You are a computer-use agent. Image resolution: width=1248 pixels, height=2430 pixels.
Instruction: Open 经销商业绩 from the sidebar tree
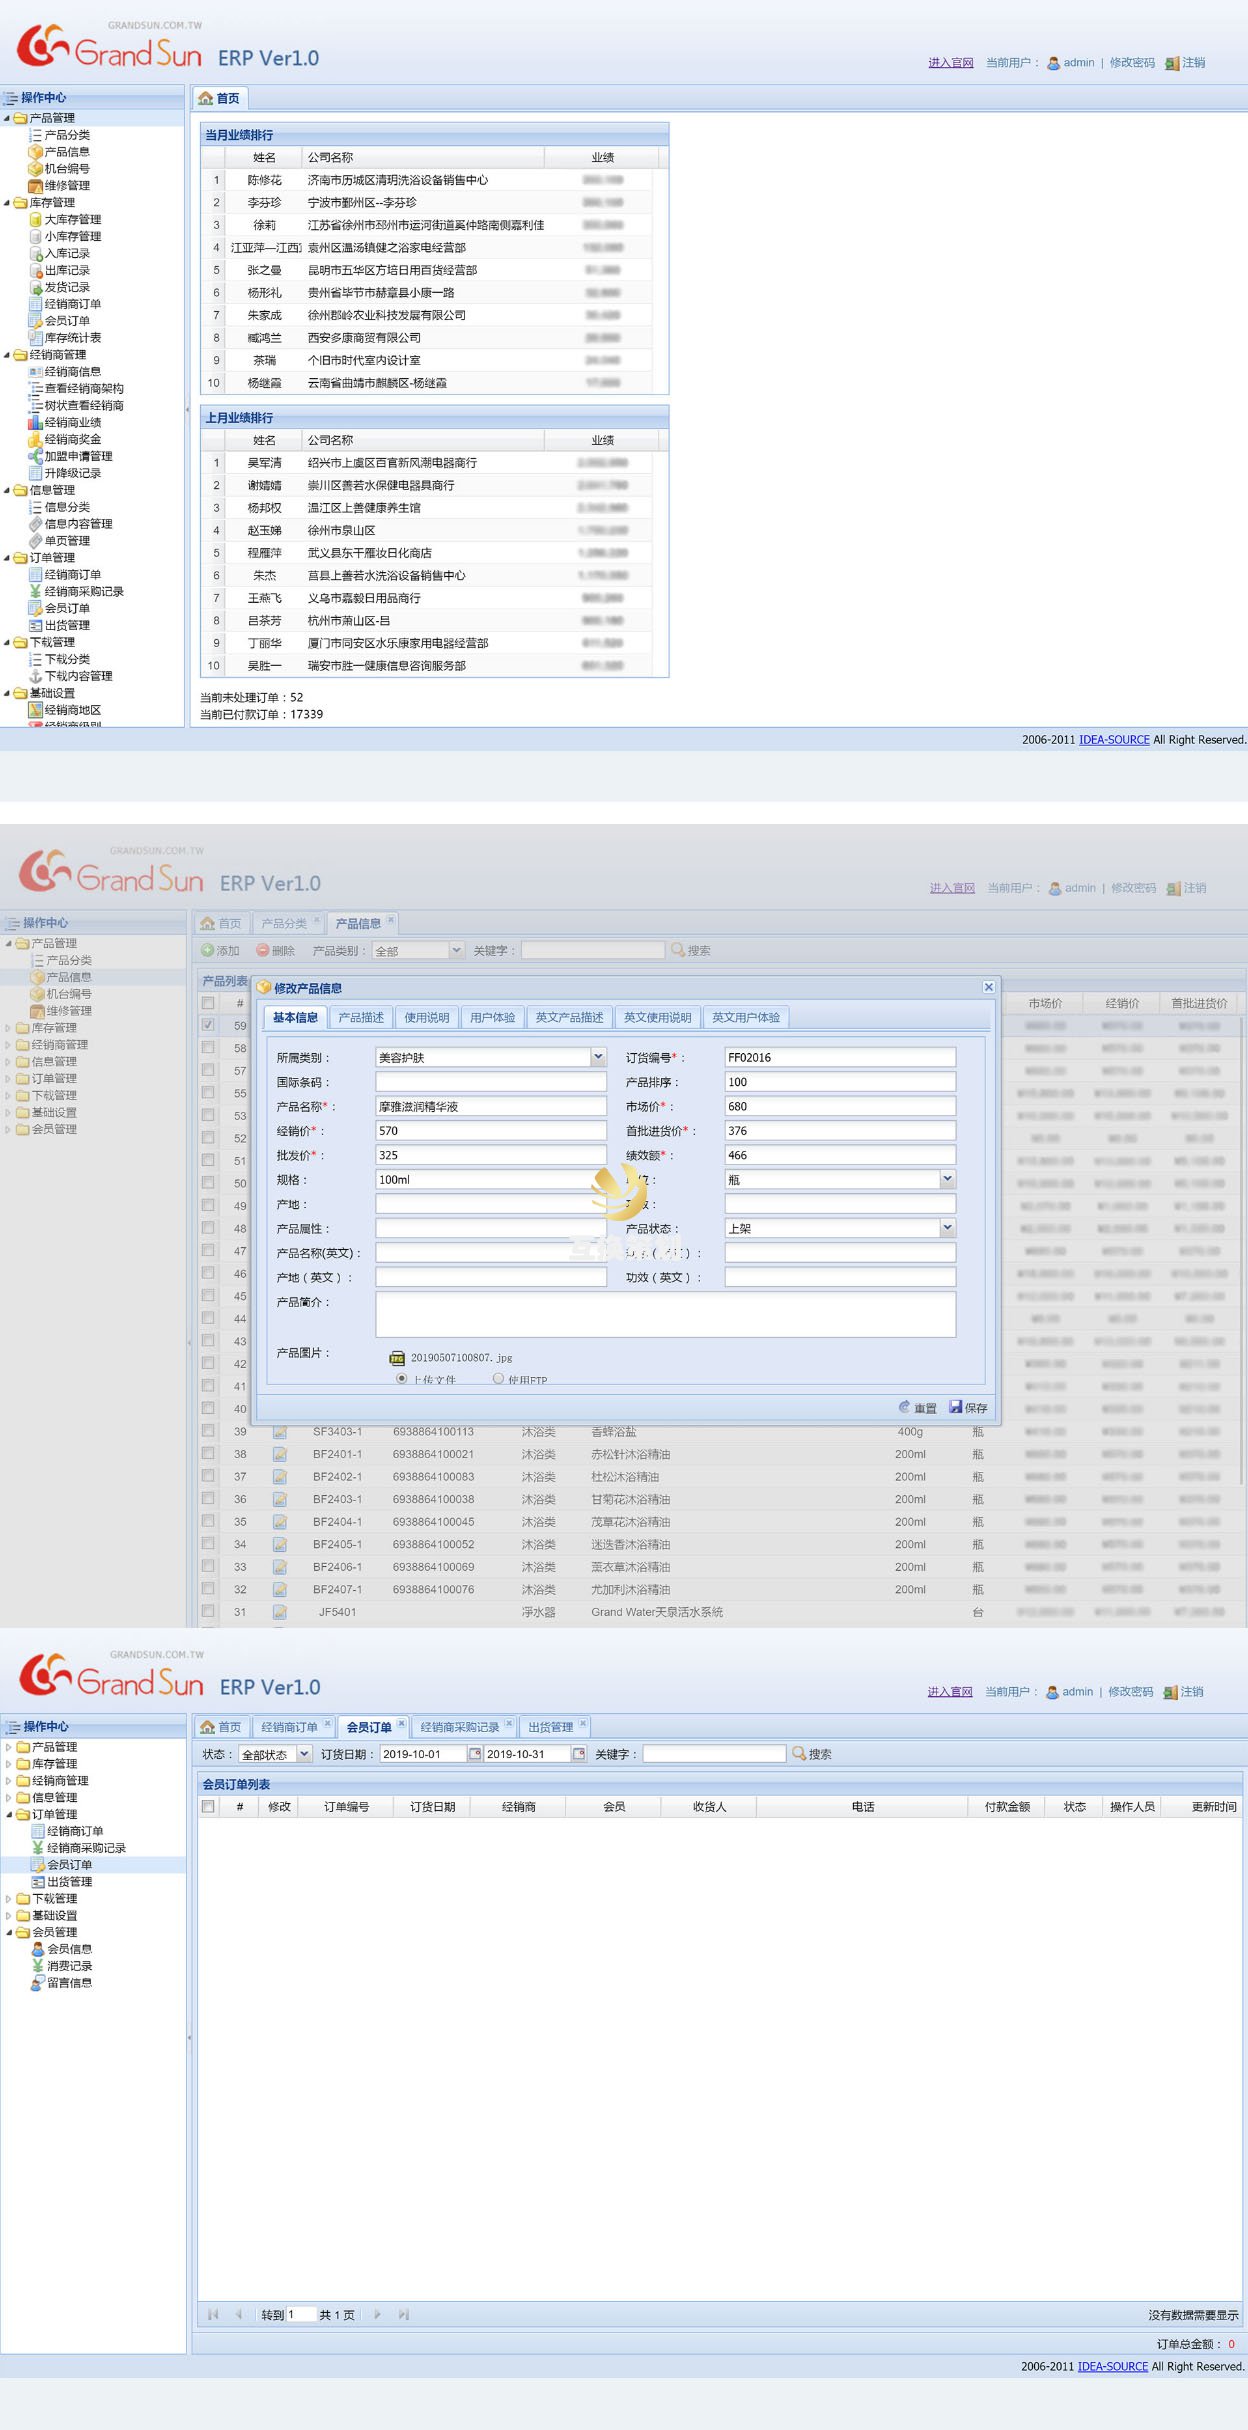coord(72,422)
